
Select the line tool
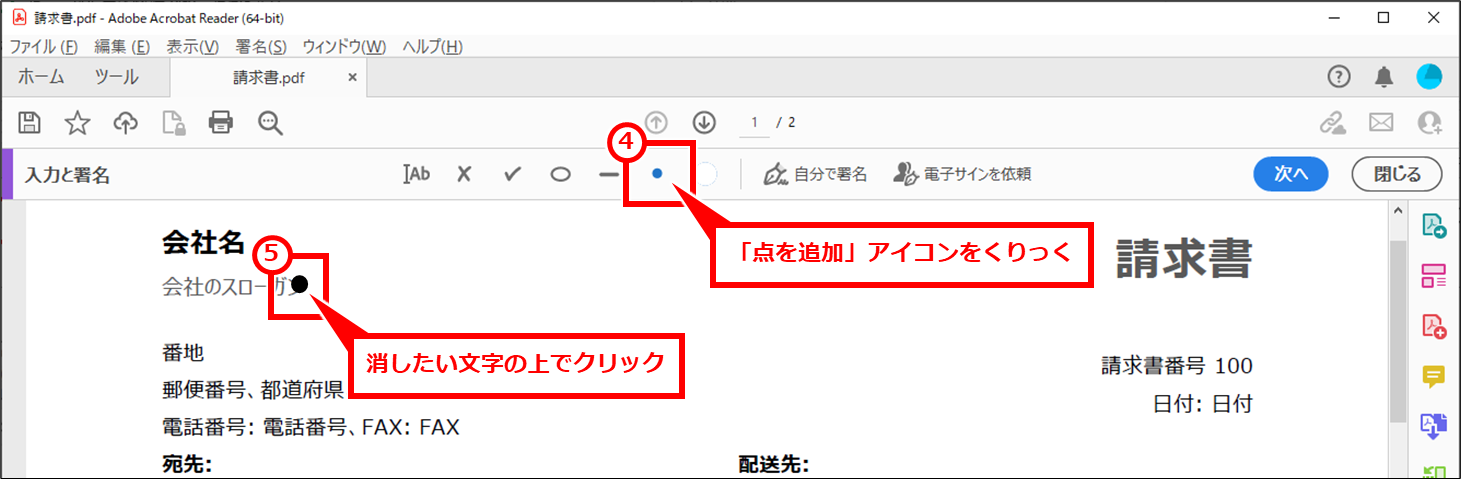click(608, 174)
